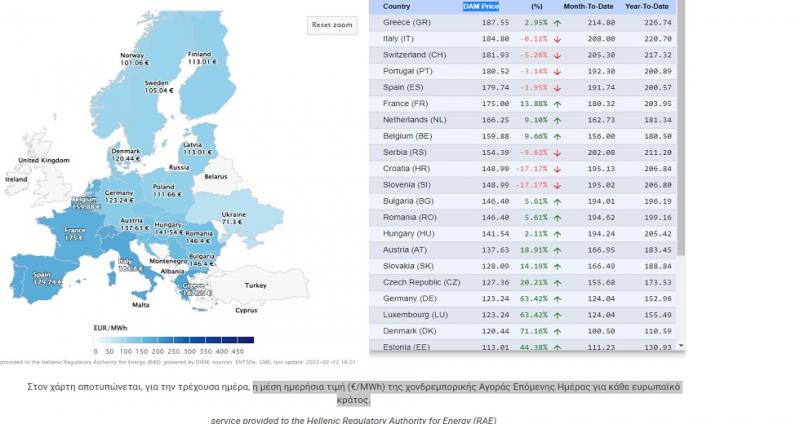800x424 pixels.
Task: Click the Year-To-Date column header
Action: (x=648, y=6)
